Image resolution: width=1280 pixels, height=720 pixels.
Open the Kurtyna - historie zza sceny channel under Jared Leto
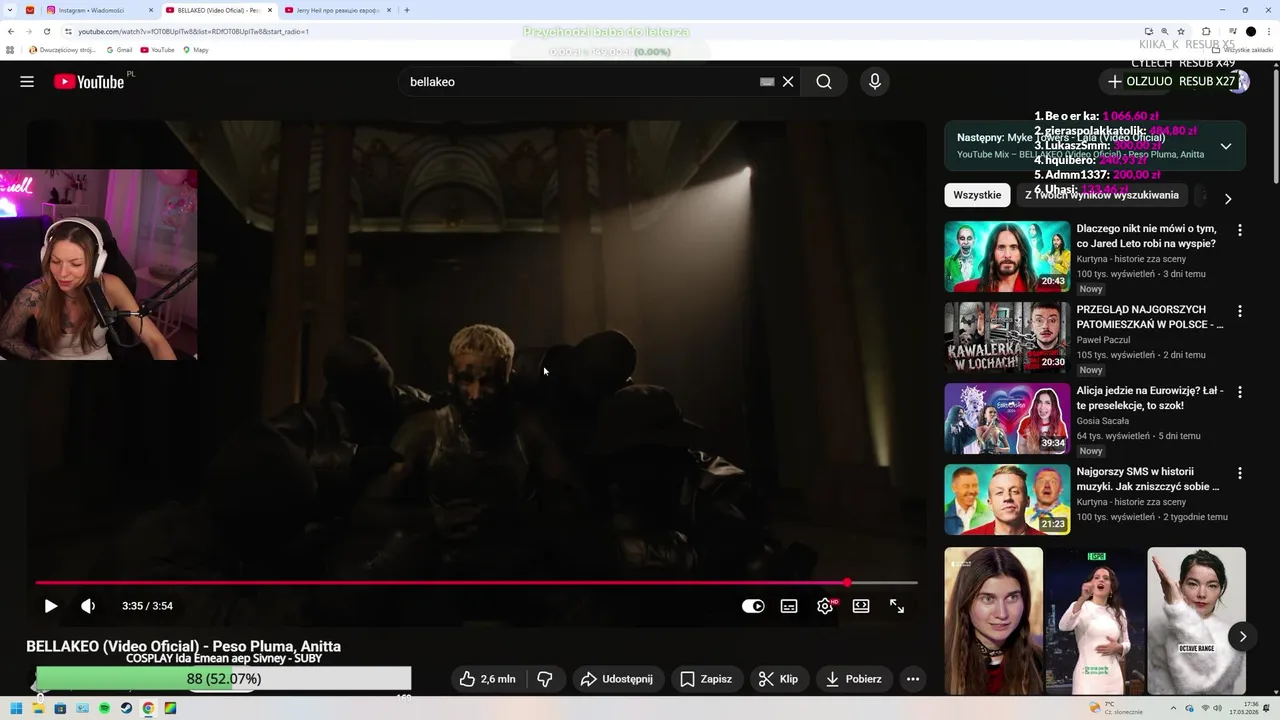(x=1131, y=259)
